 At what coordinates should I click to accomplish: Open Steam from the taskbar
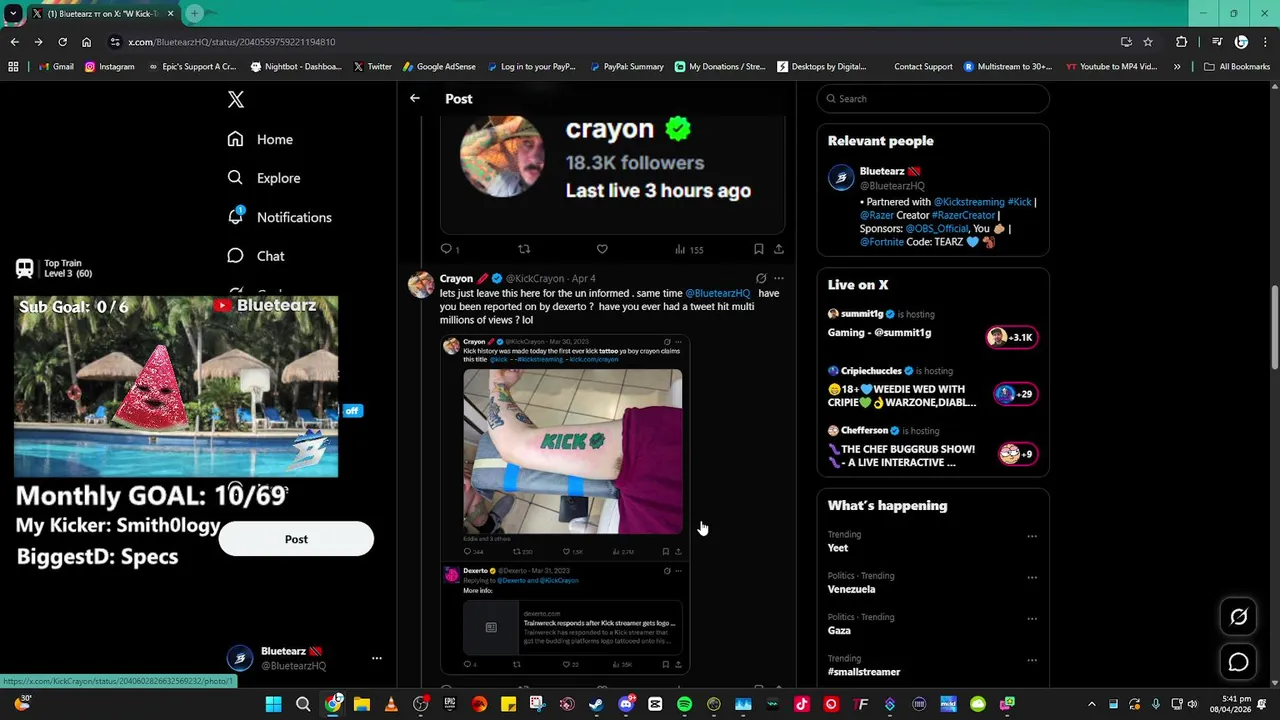596,704
